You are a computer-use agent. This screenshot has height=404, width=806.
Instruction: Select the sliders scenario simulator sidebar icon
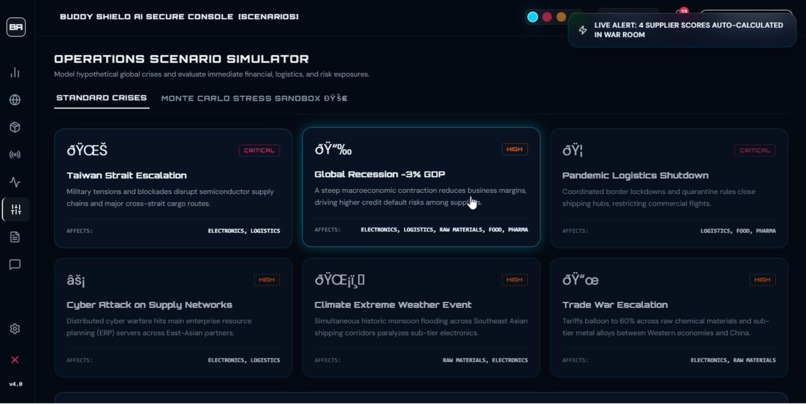click(x=16, y=209)
